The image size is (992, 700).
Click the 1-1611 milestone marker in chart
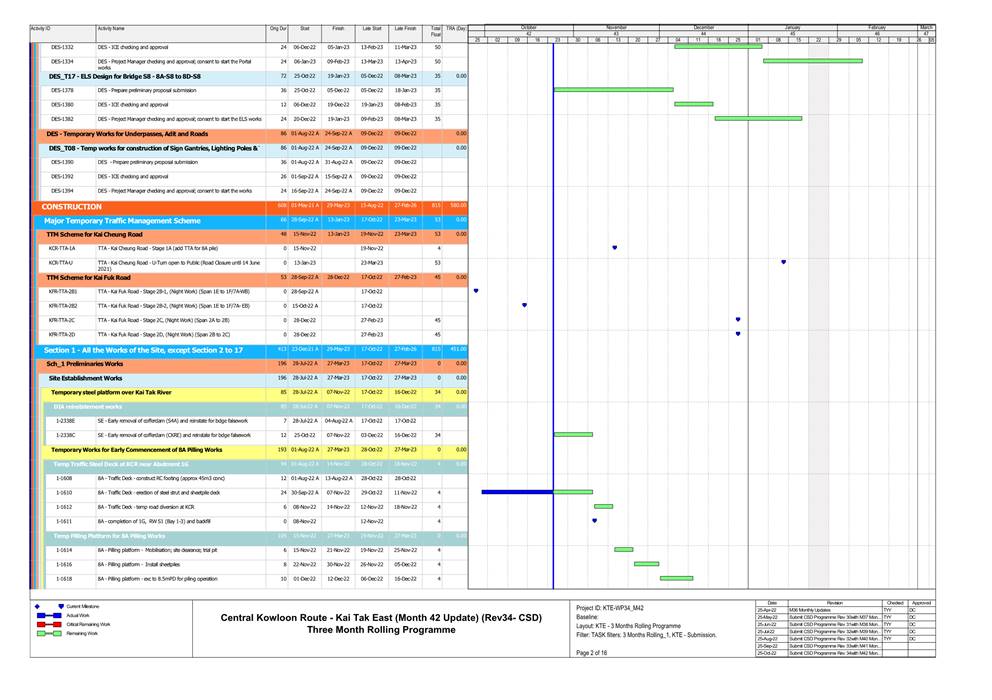[x=594, y=520]
